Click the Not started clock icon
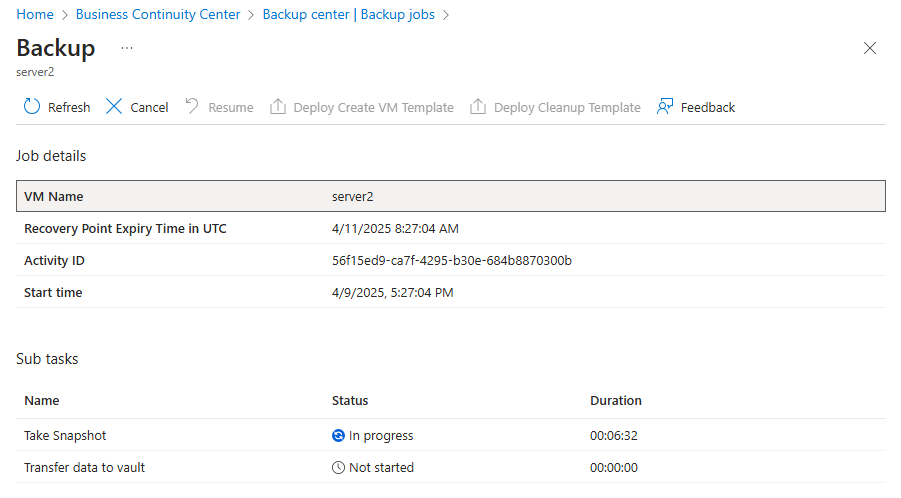Screen dimensions: 901x498 (338, 468)
